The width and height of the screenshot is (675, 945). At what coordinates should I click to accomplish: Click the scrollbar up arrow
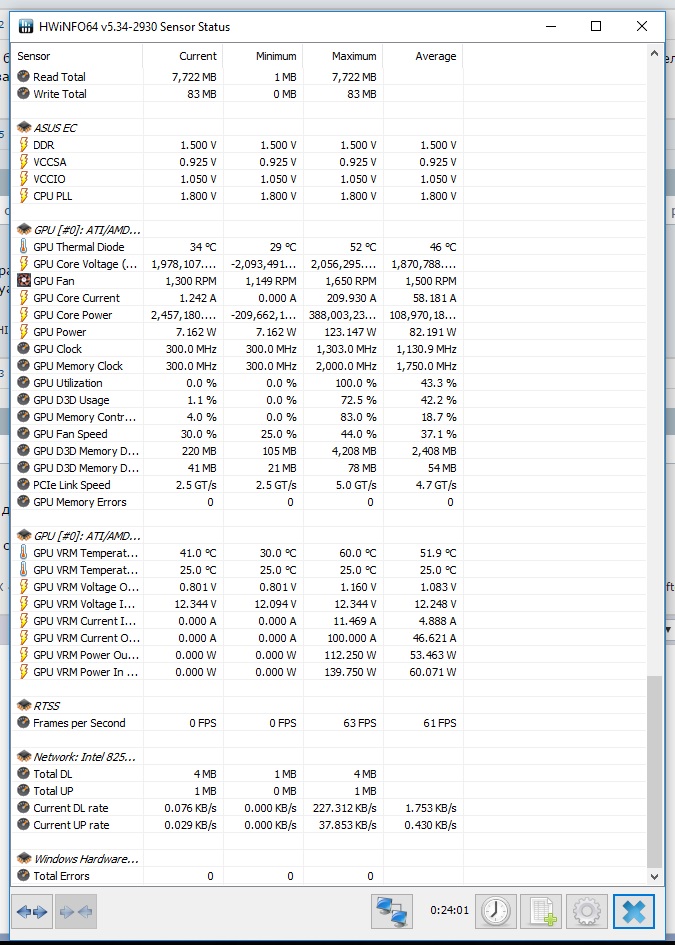click(x=655, y=54)
